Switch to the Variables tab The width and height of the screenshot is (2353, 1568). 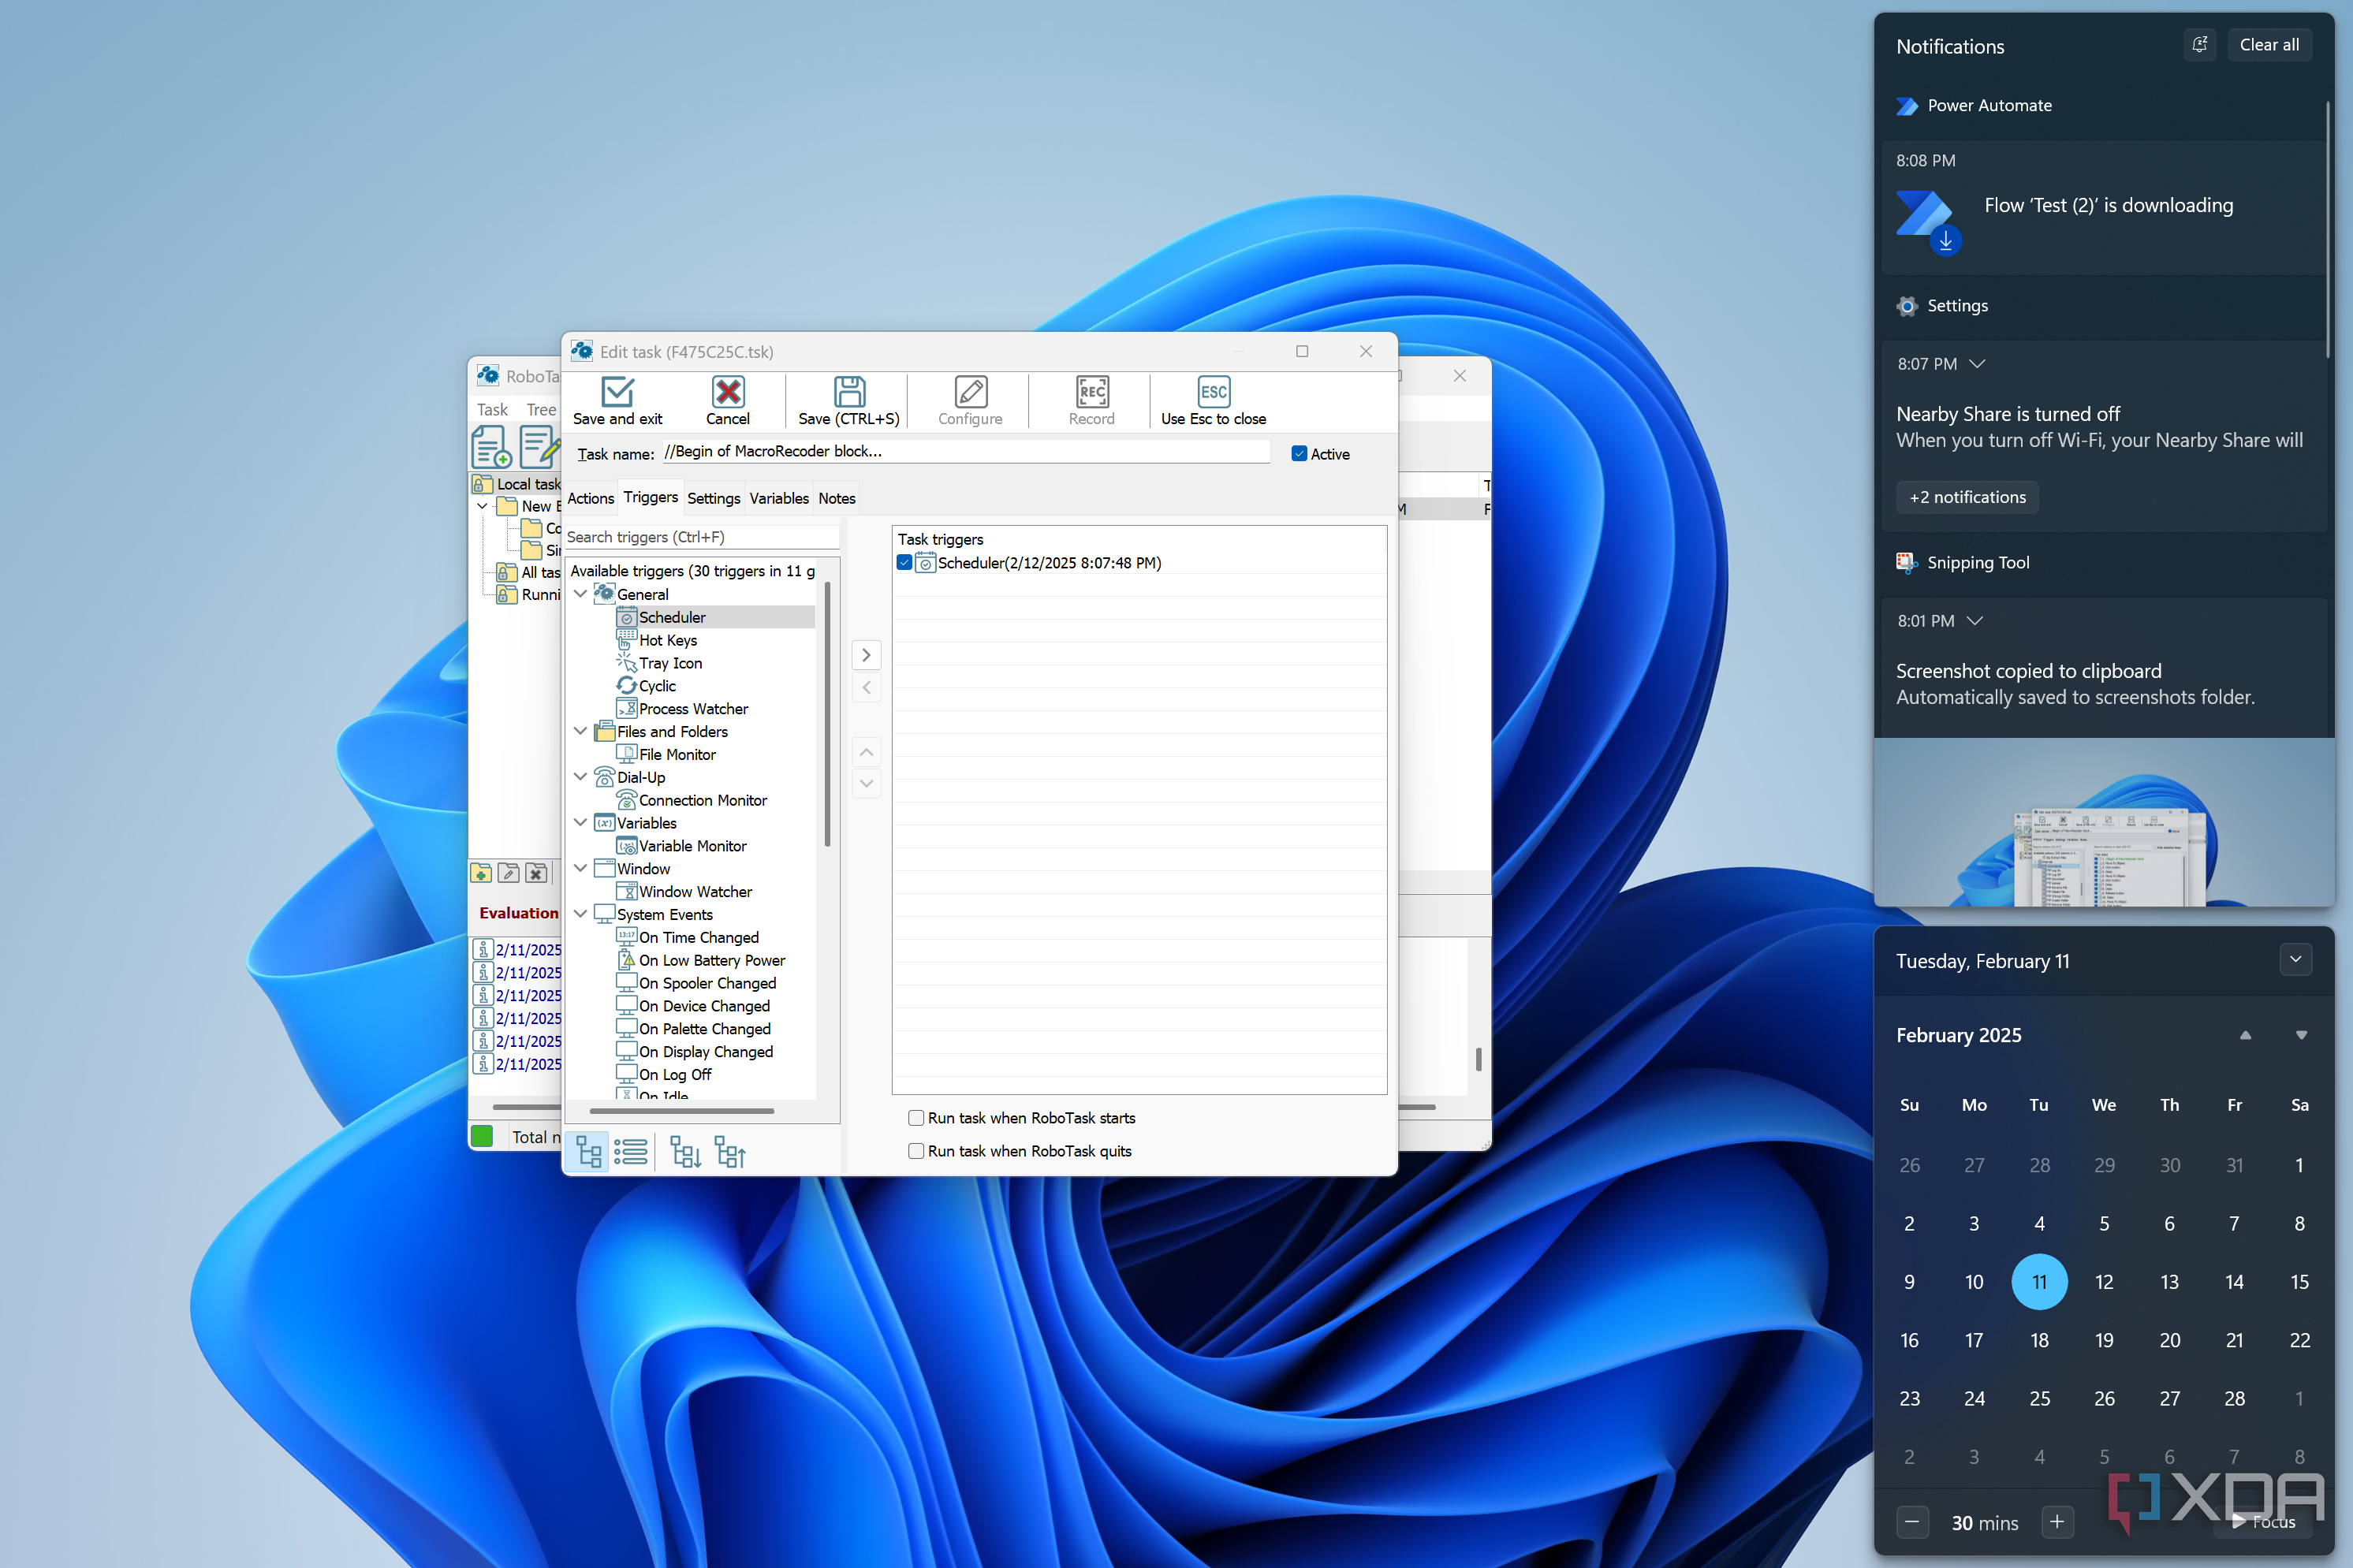pos(778,497)
